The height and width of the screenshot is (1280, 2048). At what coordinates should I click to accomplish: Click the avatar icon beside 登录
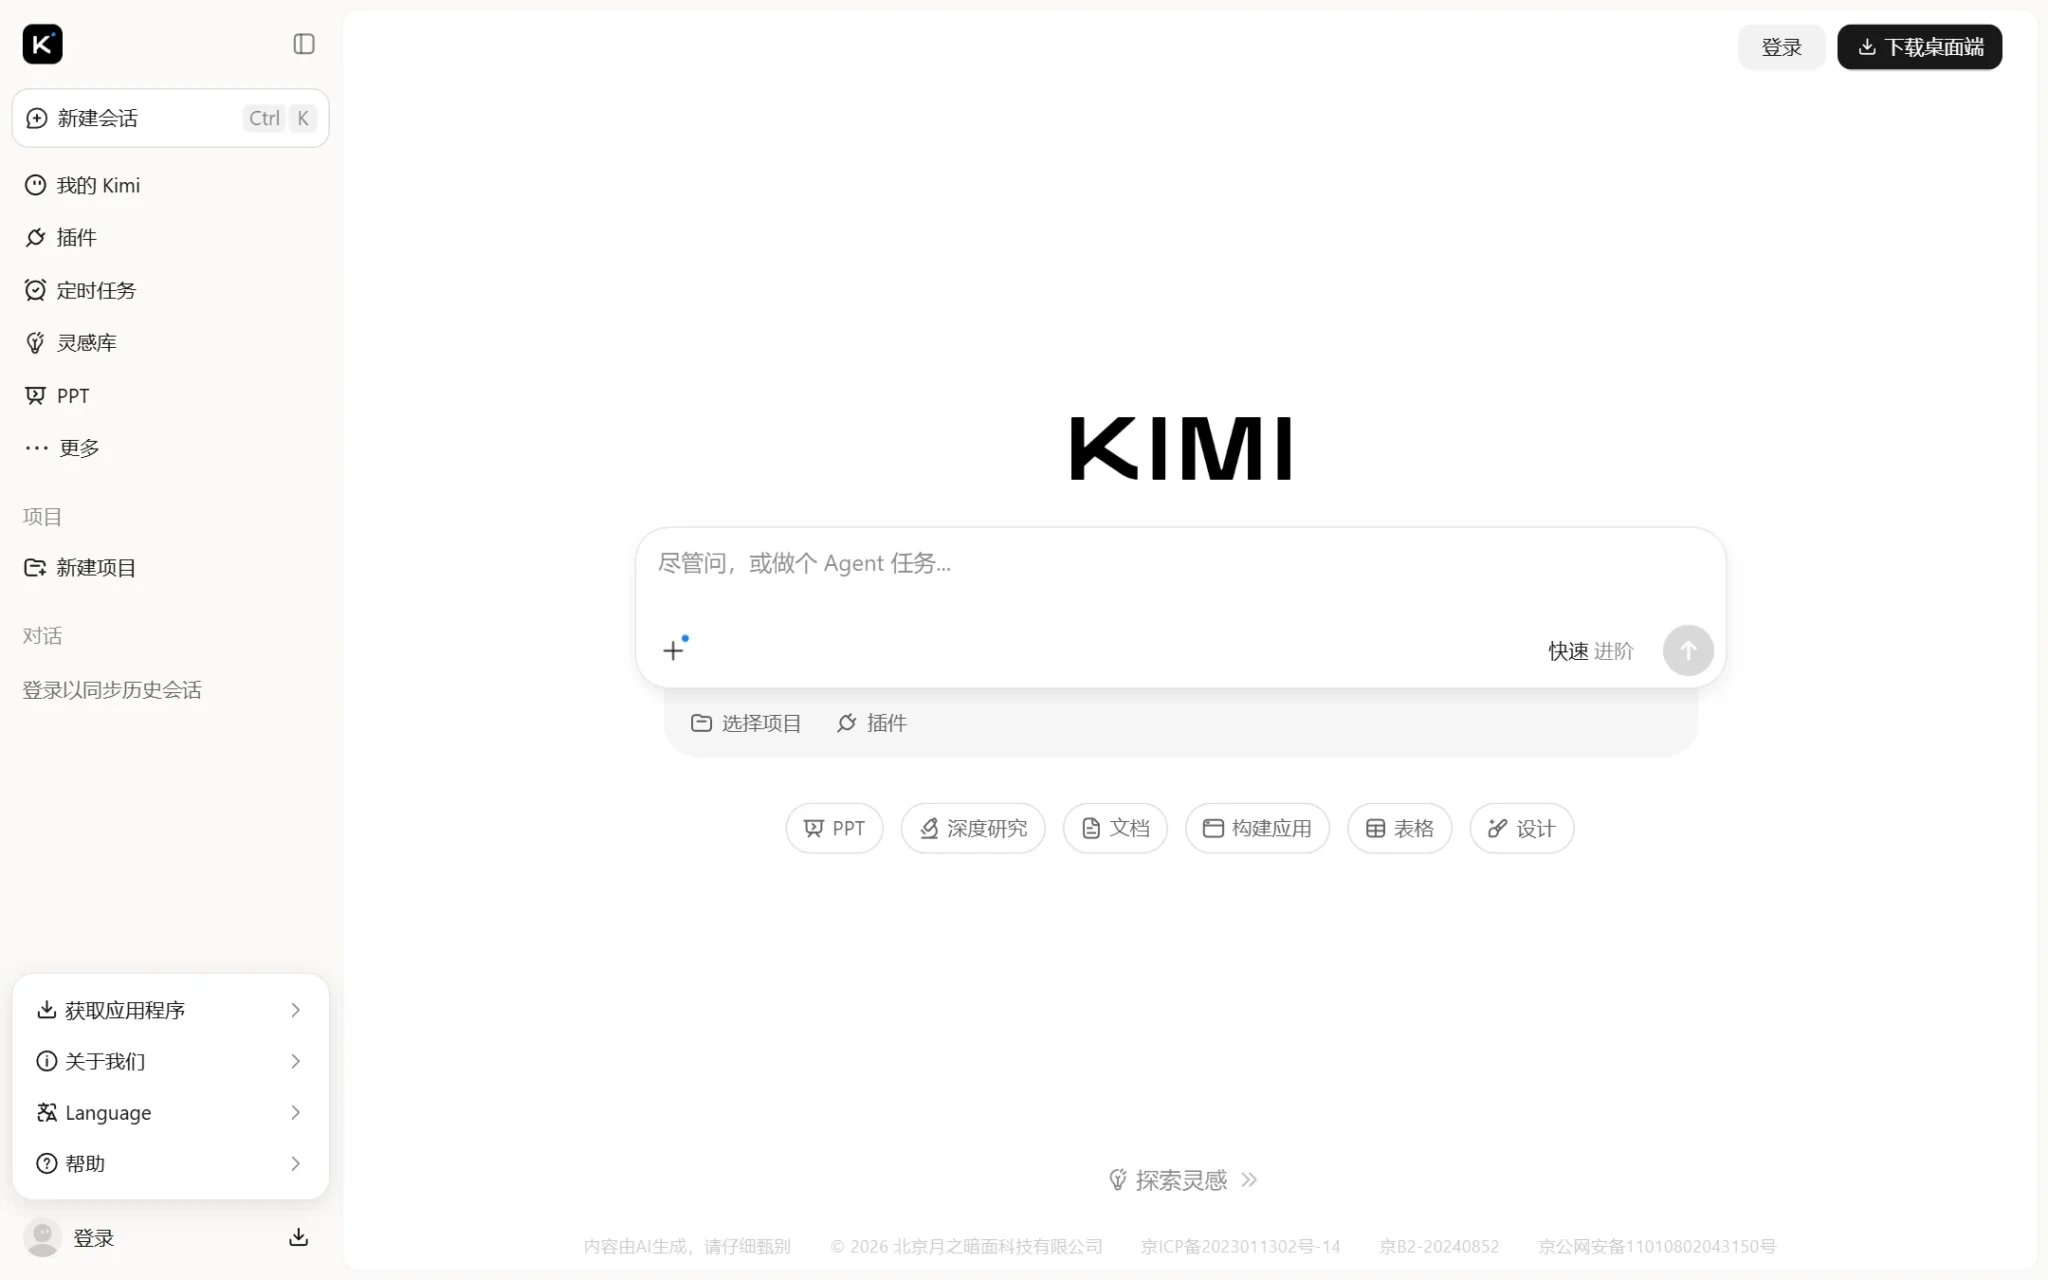click(x=42, y=1238)
